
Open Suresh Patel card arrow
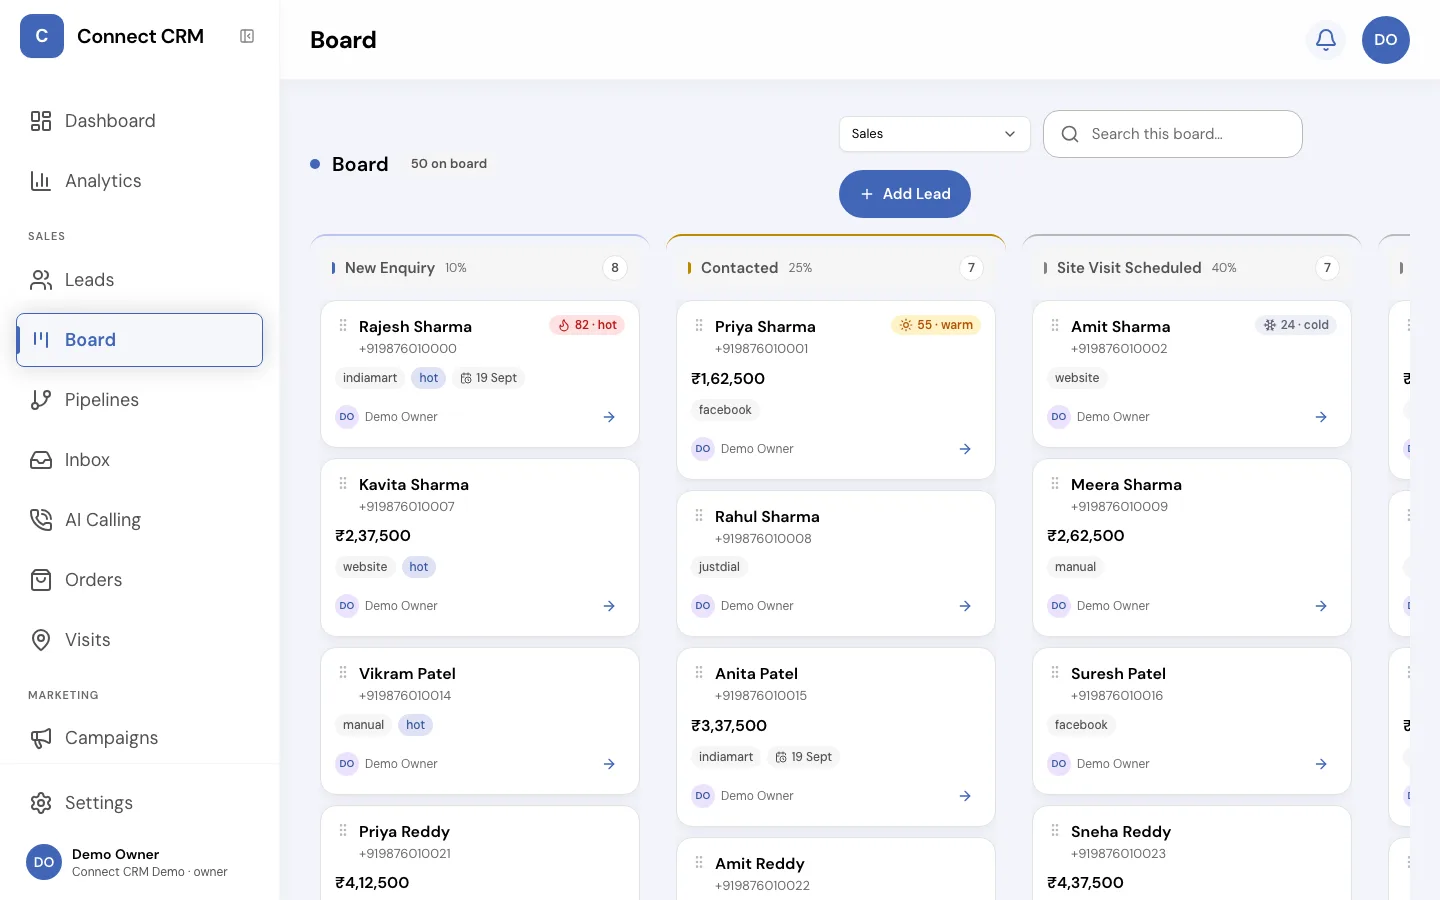point(1321,764)
